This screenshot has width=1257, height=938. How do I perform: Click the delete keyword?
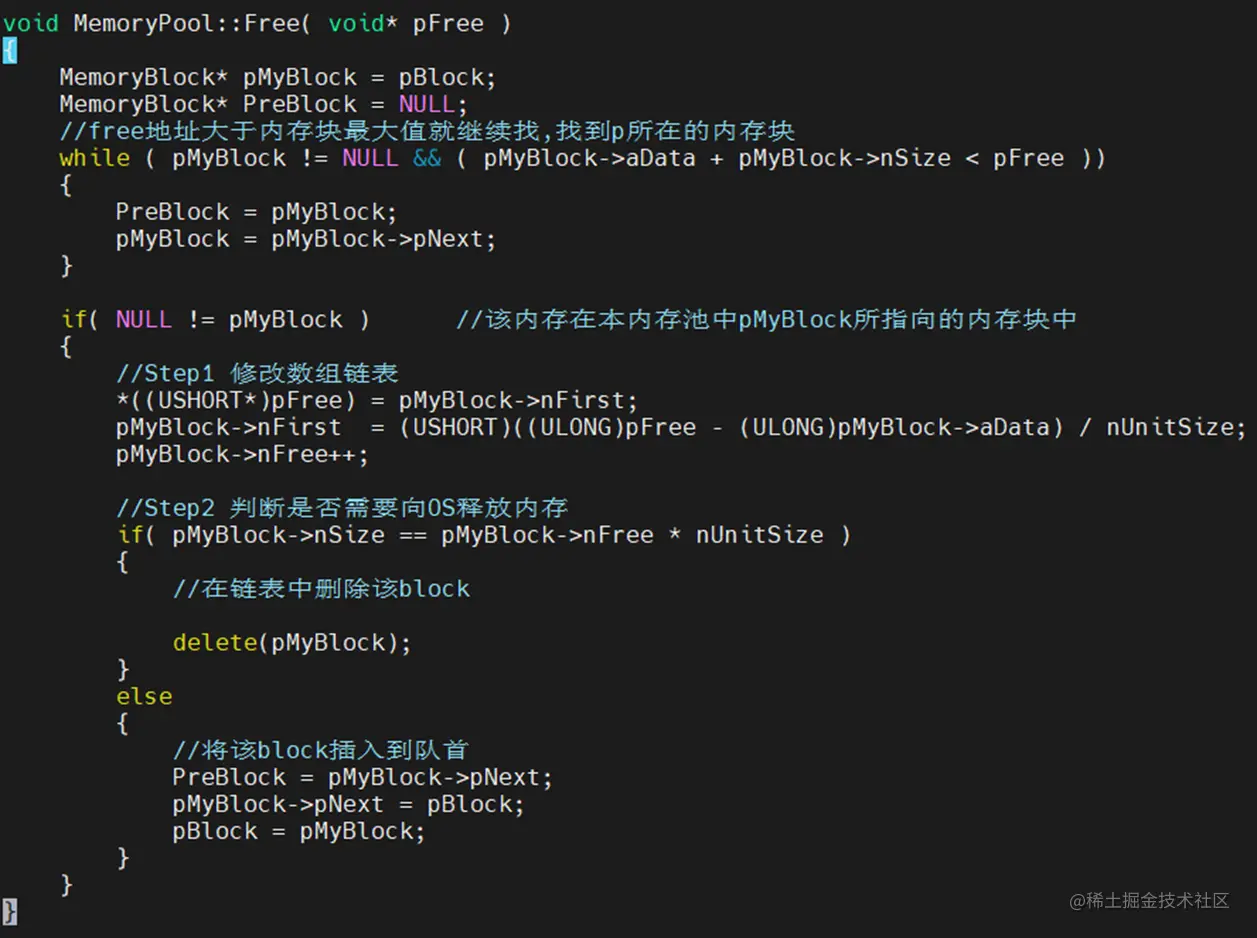click(x=214, y=643)
